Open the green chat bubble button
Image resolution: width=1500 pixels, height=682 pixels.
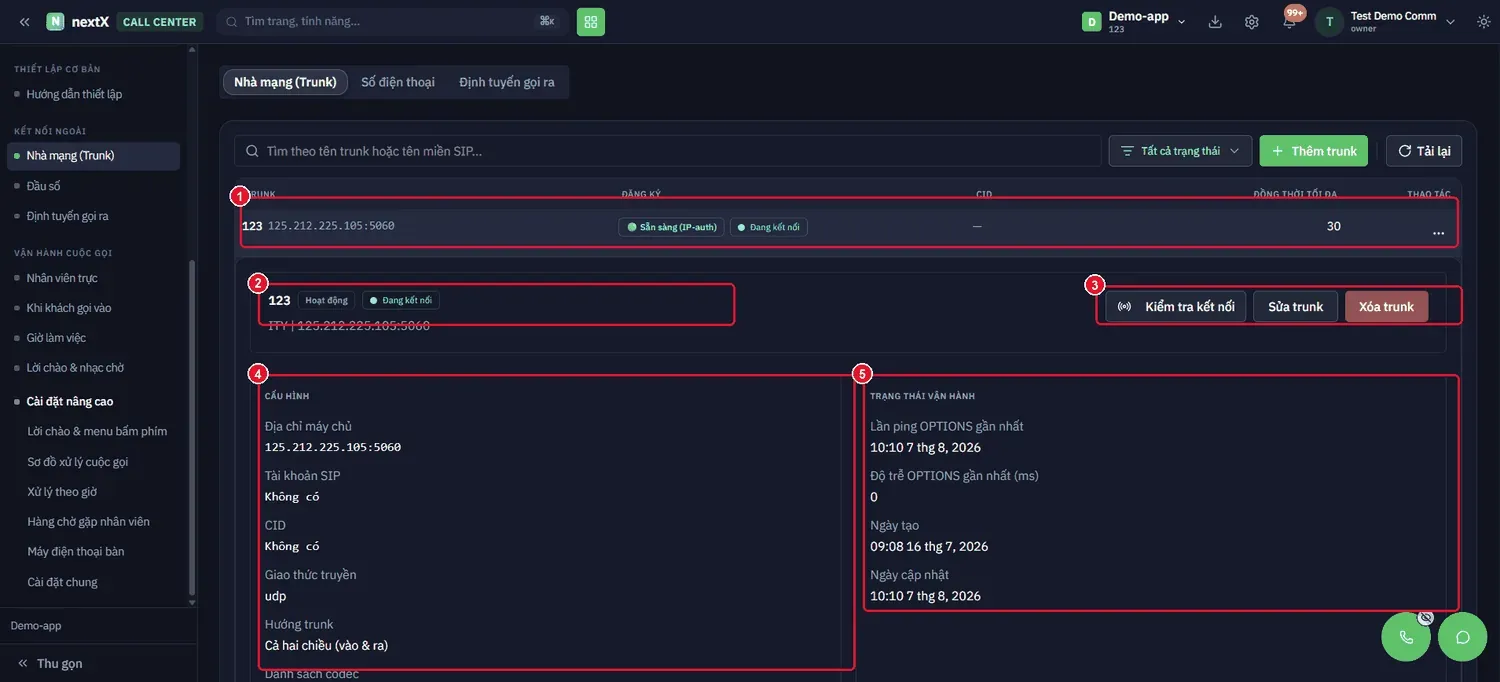coord(1463,637)
